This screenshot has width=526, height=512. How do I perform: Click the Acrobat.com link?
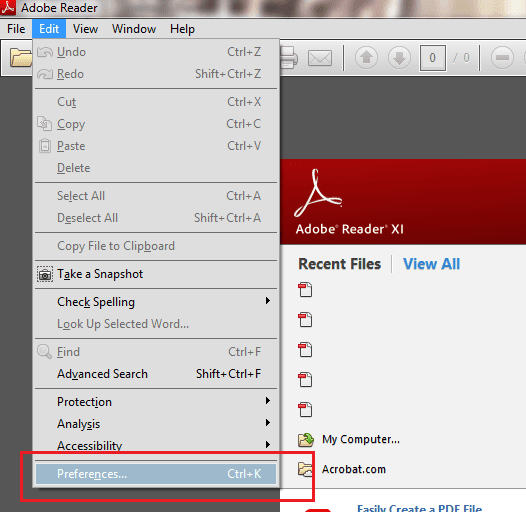354,469
